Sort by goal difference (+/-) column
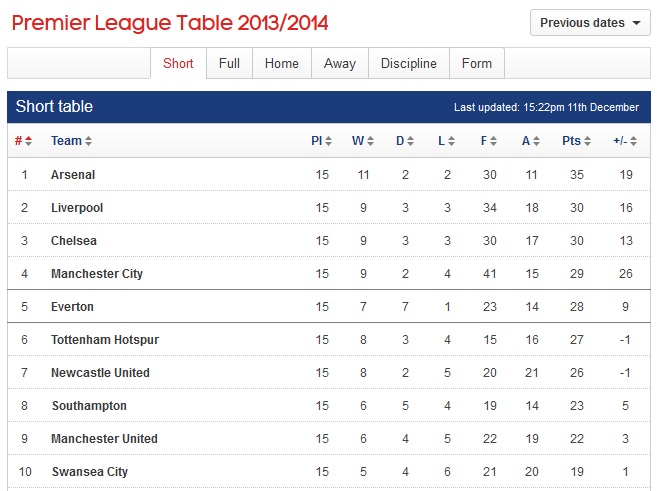The width and height of the screenshot is (657, 491). 624,141
